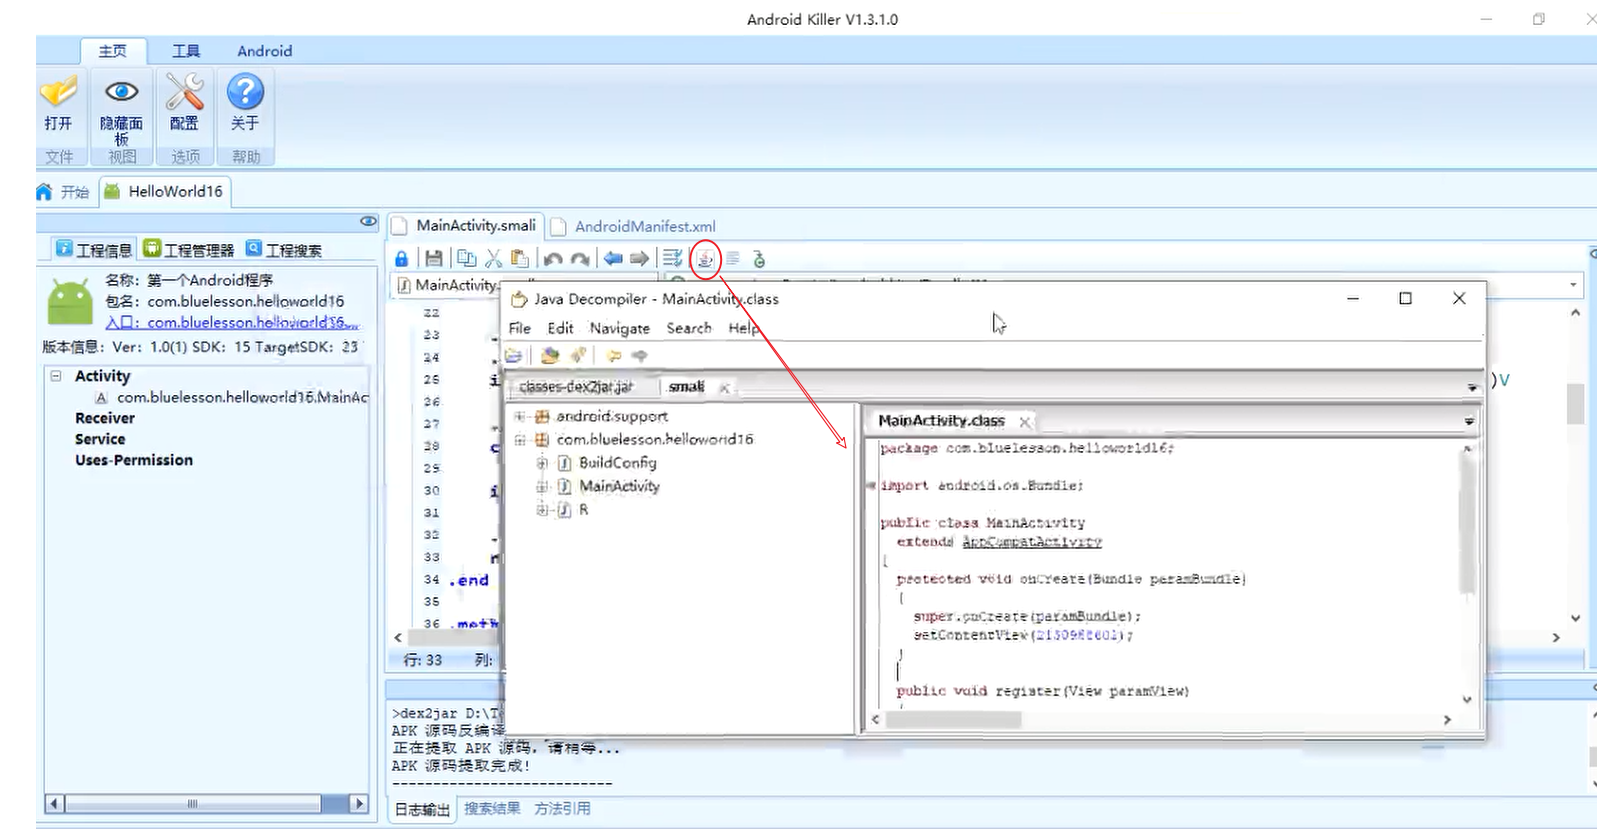Select the 方法引用 method references tab
Screen dimensions: 1612x829
[562, 808]
